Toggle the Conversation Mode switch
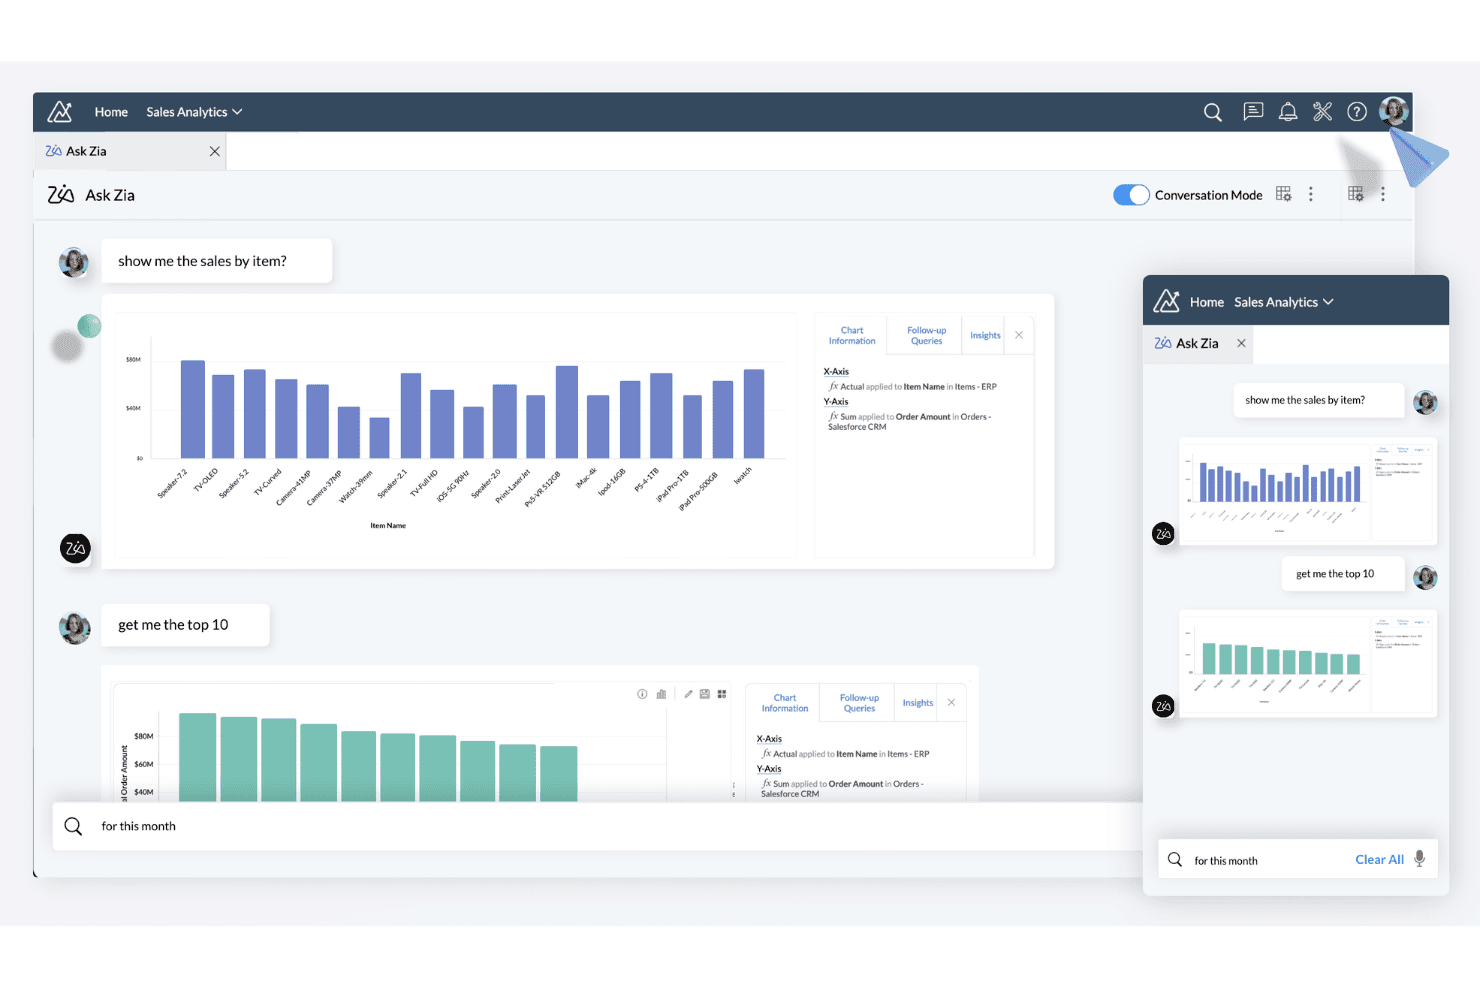 tap(1131, 195)
